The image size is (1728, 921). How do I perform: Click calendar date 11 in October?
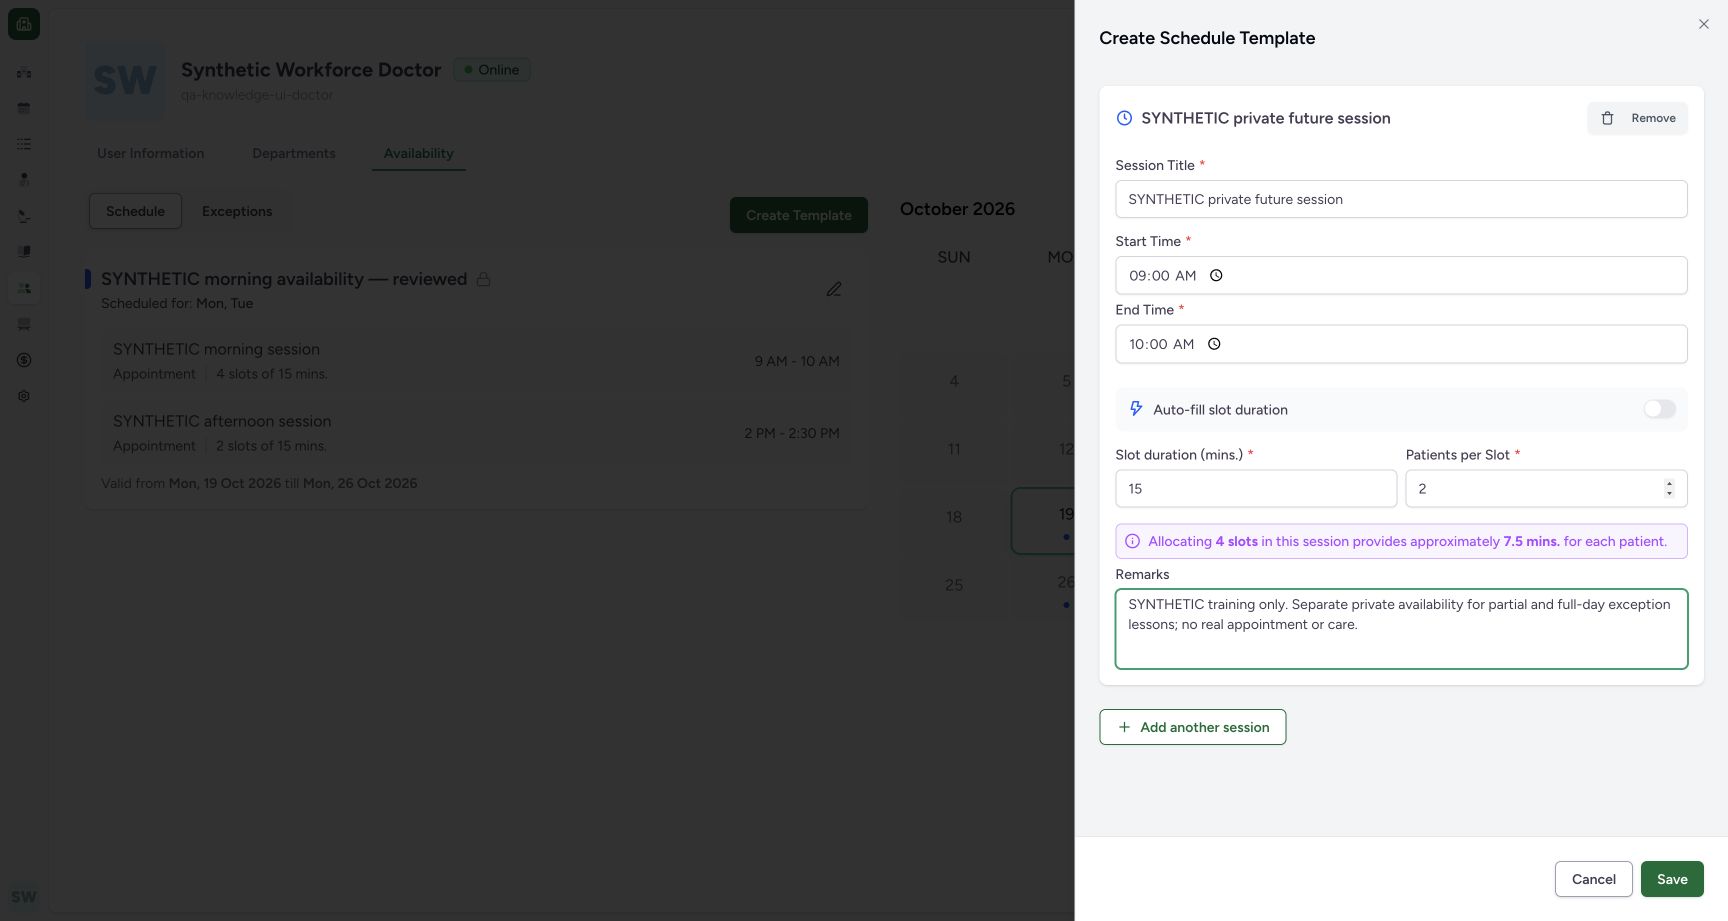[954, 449]
